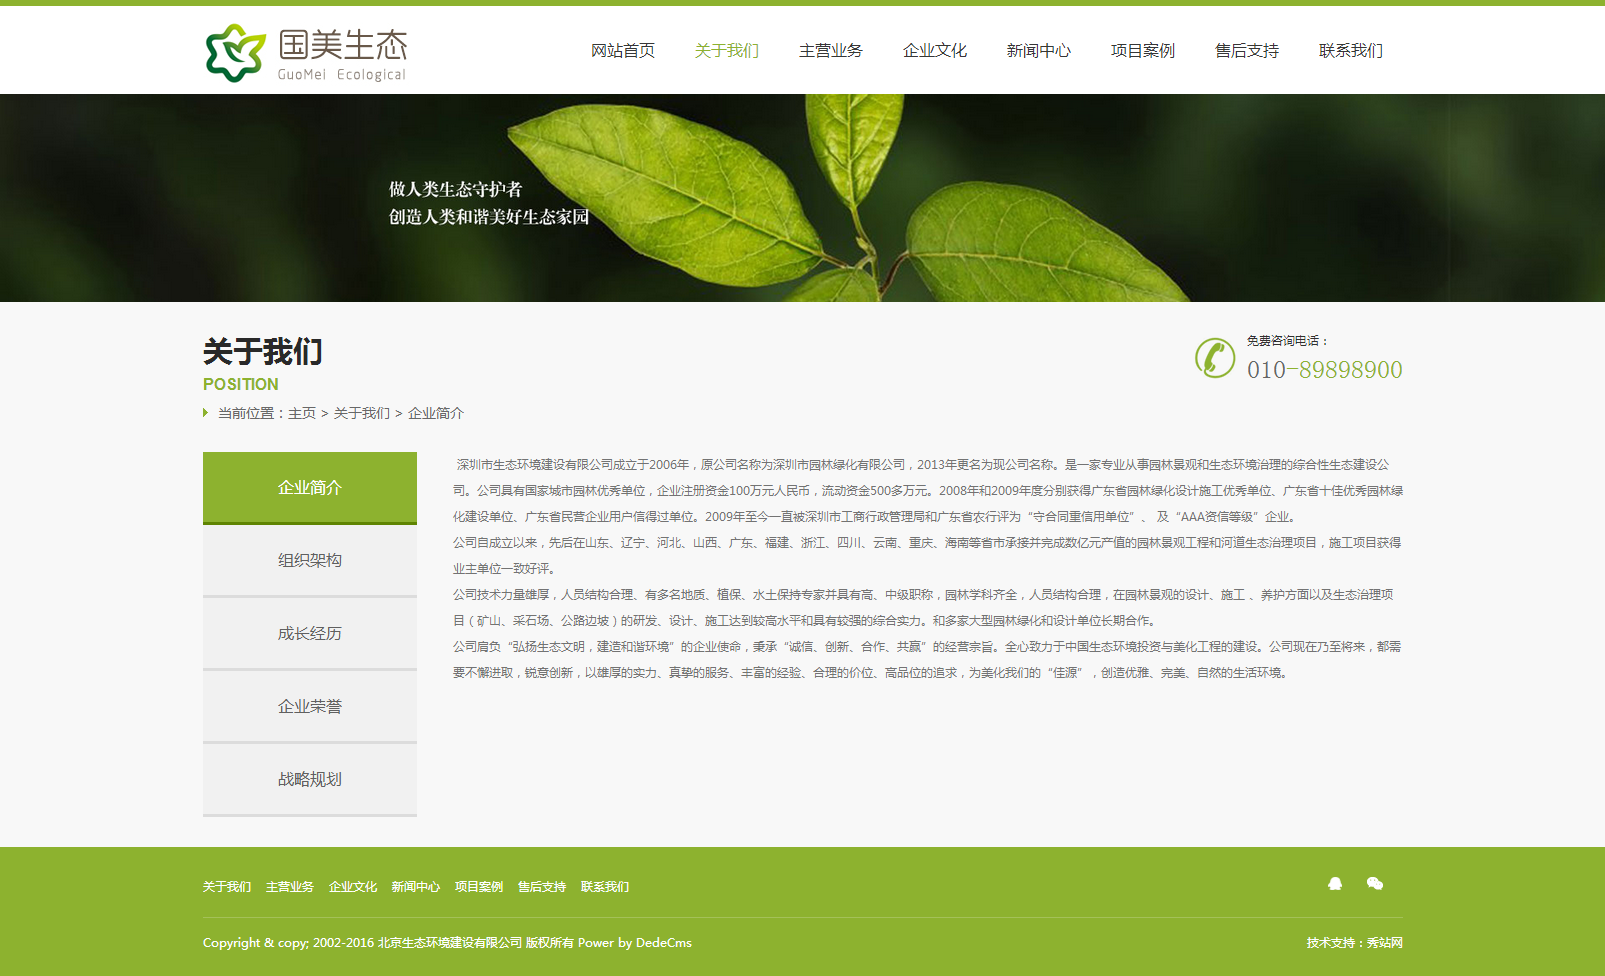The image size is (1605, 976).
Task: Open 战略规划 in the side menu
Action: pos(310,780)
